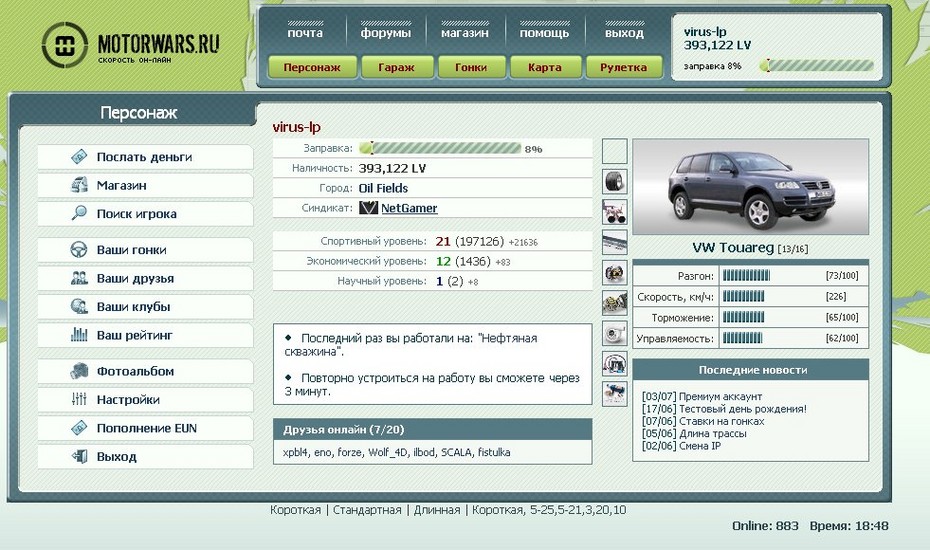Click the NetGamer syndicate emblem icon
930x550 pixels.
tap(368, 208)
